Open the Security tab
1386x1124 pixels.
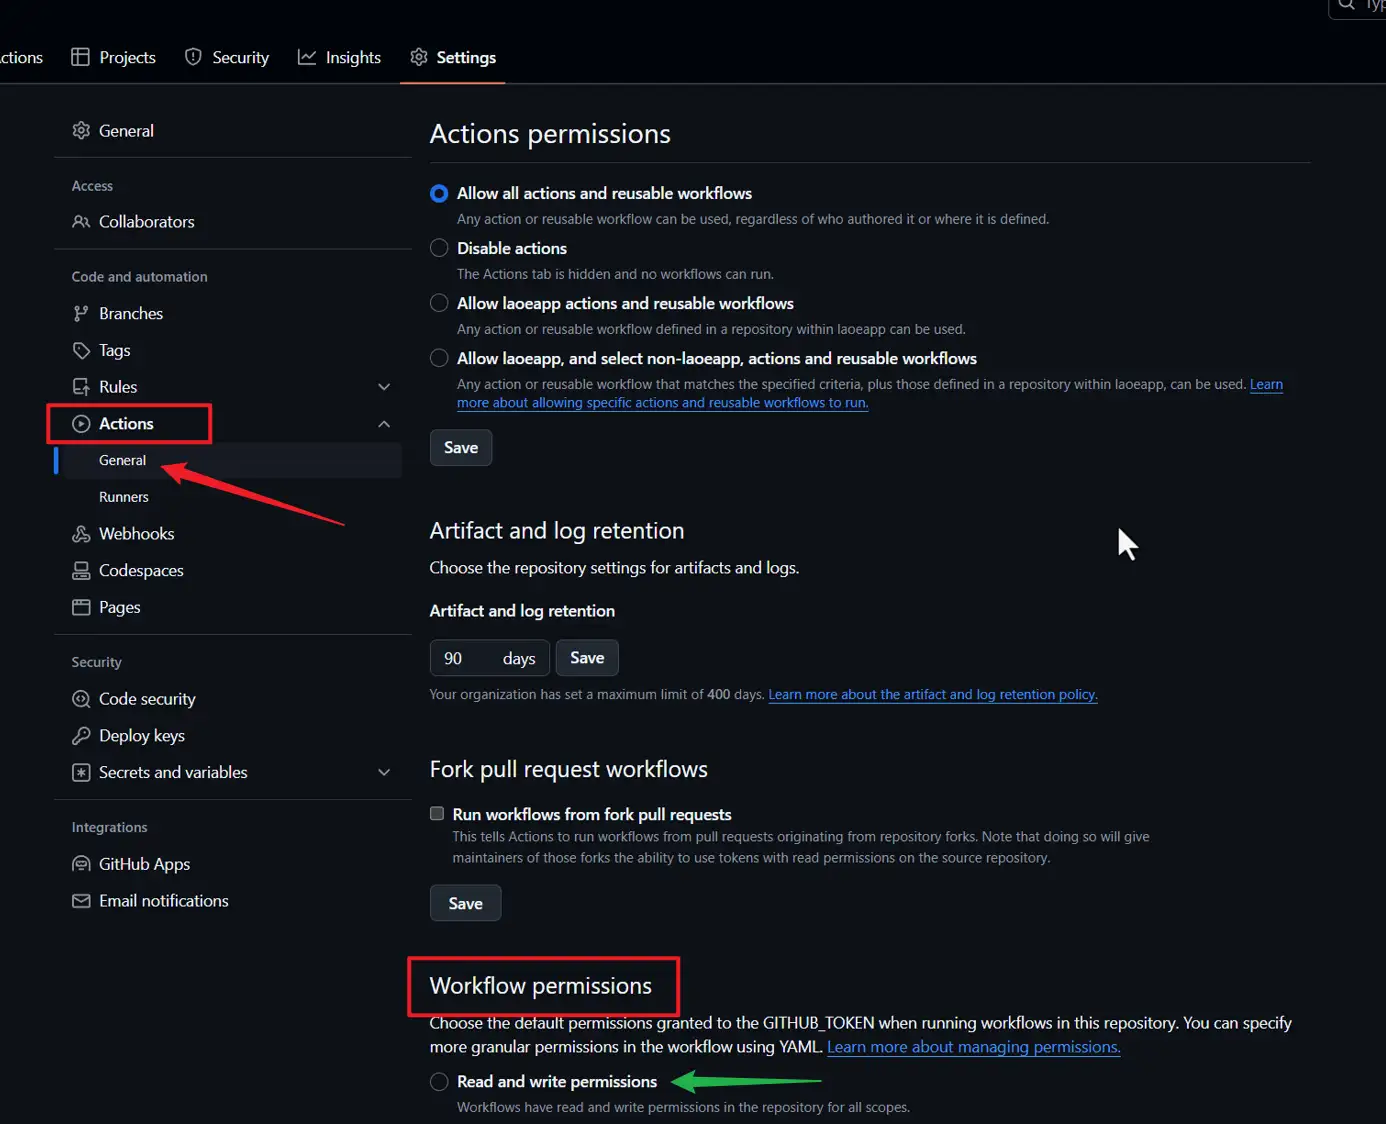(227, 57)
